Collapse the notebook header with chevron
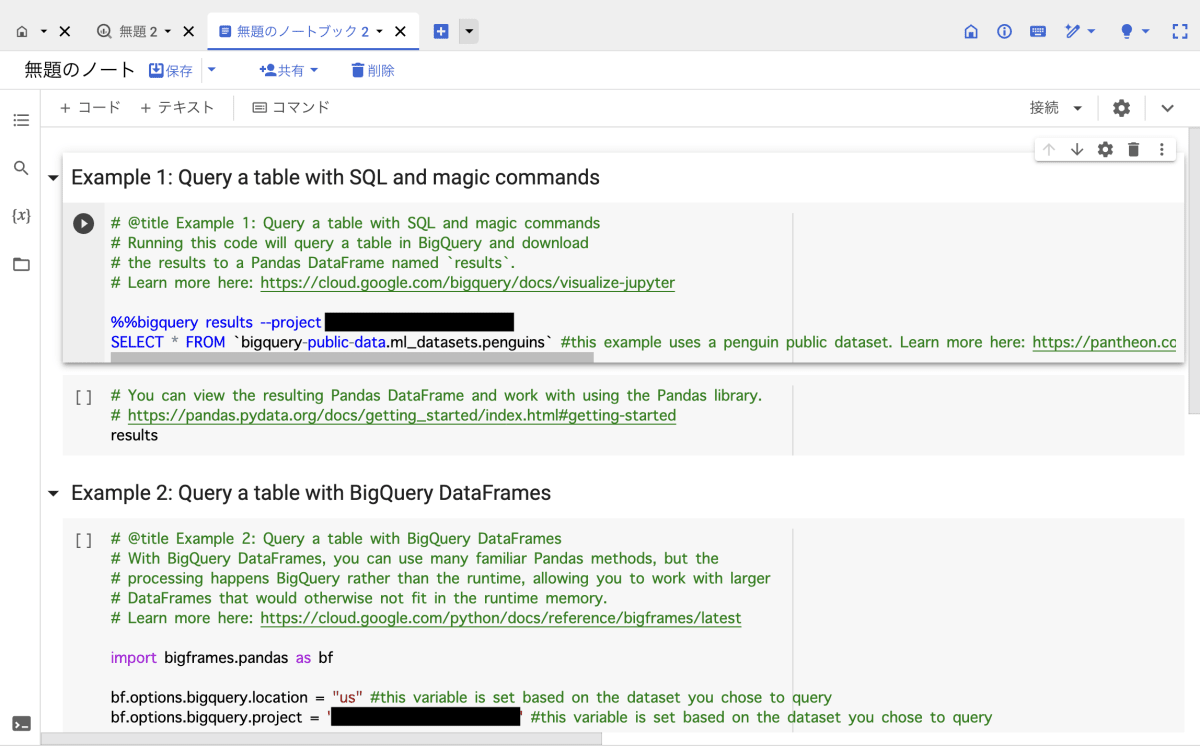 1167,108
